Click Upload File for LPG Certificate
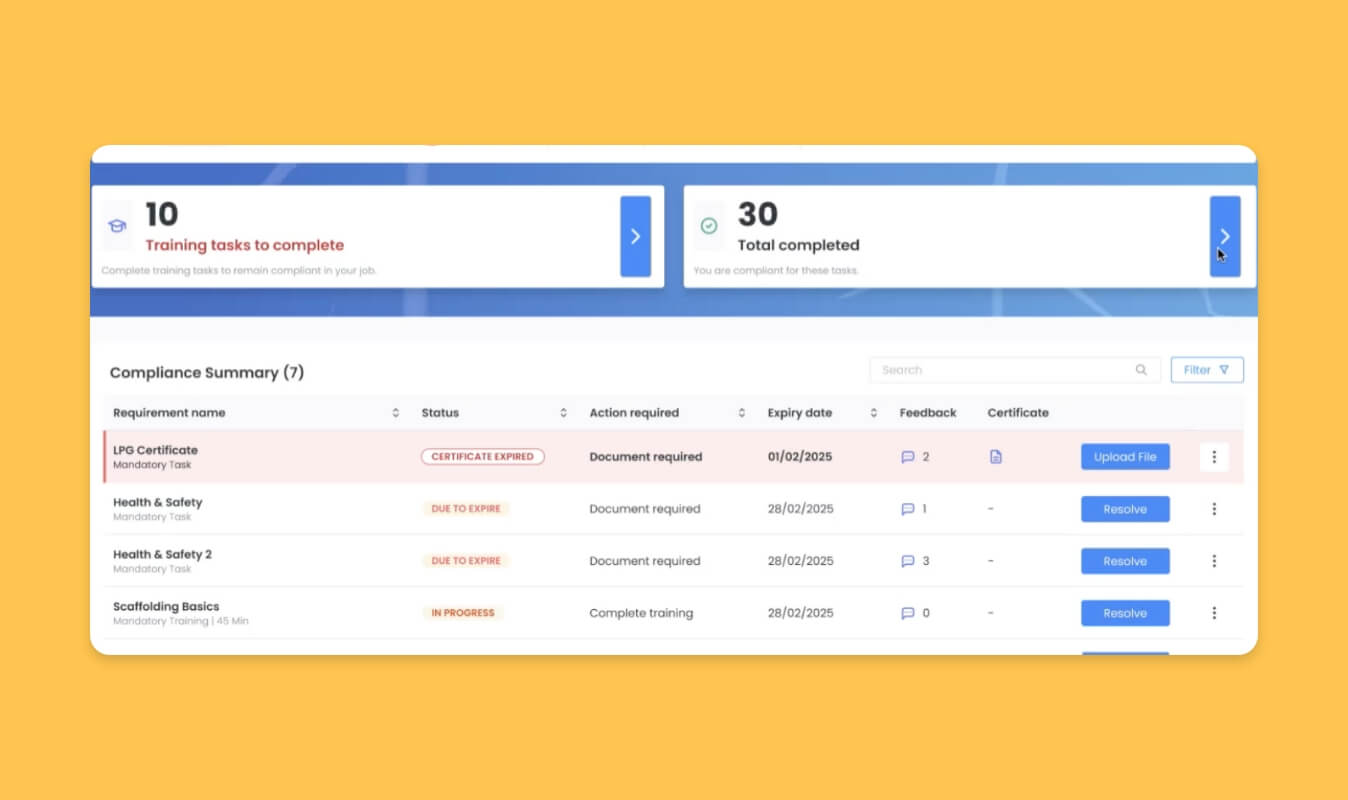Image resolution: width=1348 pixels, height=800 pixels. click(1125, 457)
